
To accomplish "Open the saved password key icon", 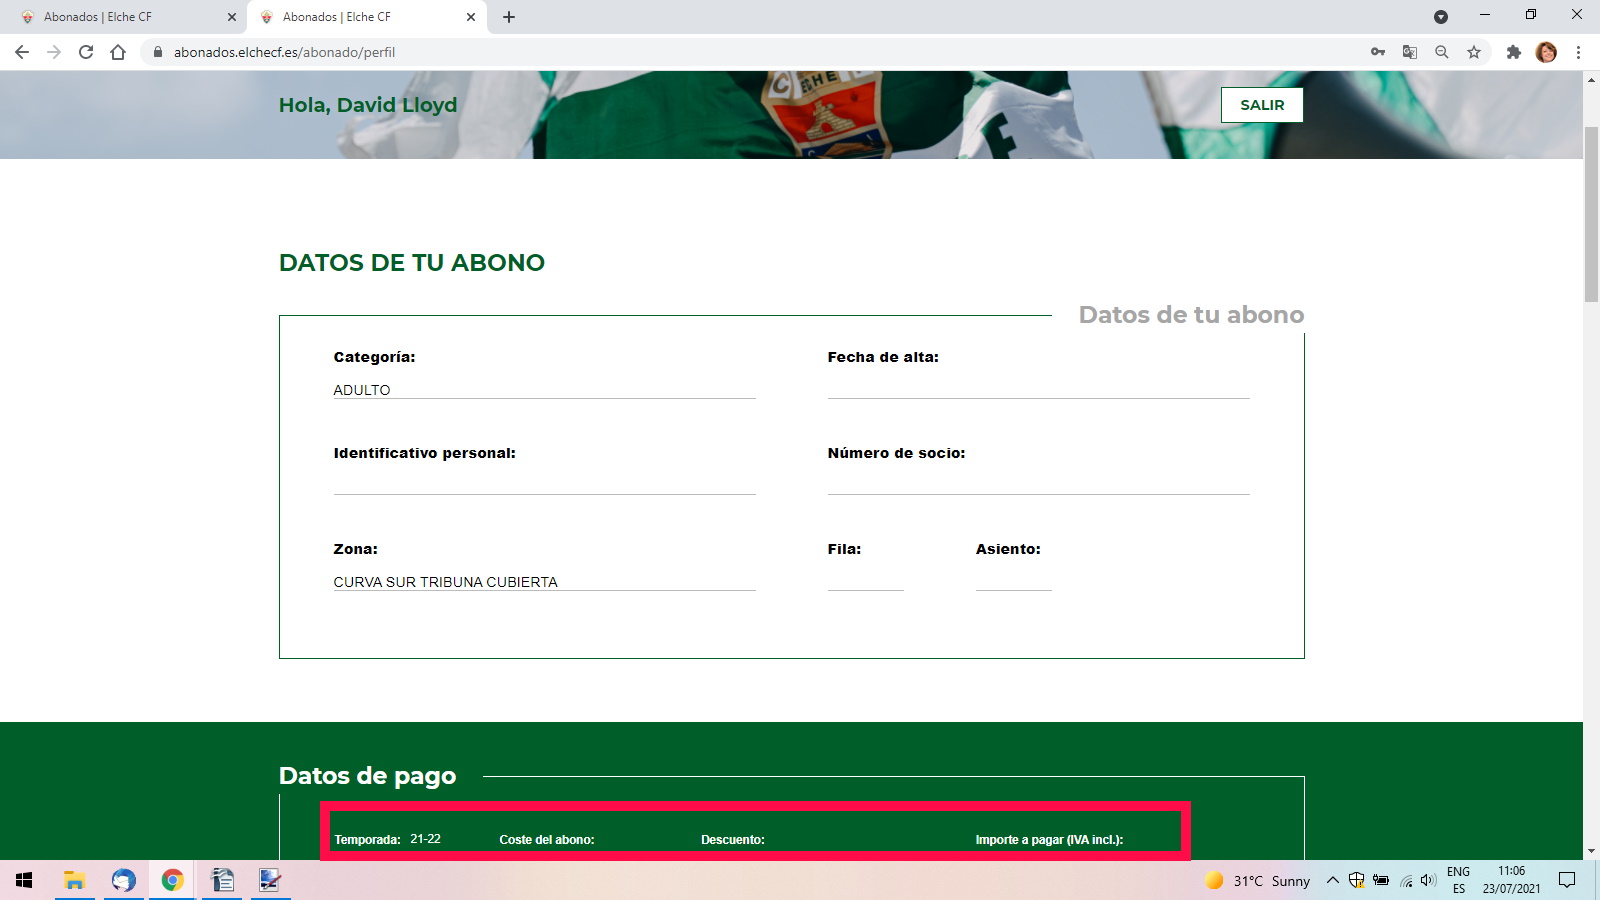I will tap(1377, 51).
